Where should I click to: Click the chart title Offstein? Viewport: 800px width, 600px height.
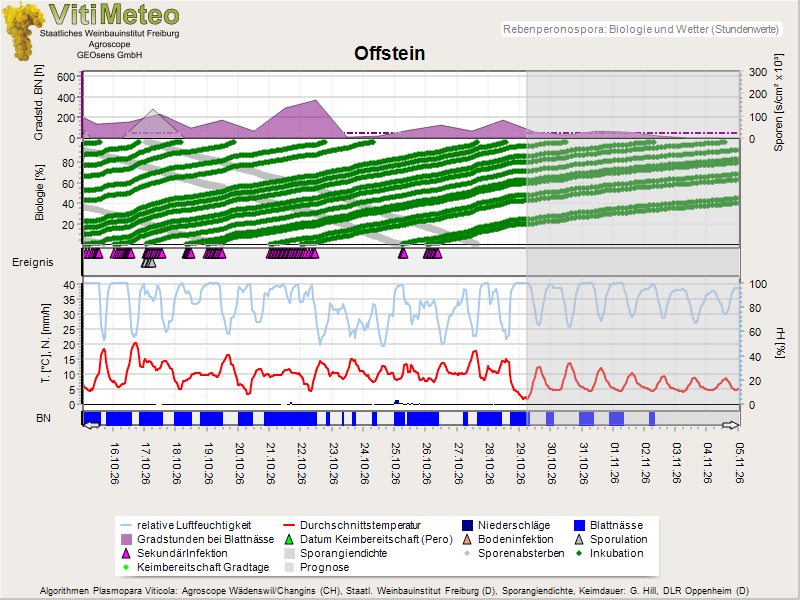point(389,53)
